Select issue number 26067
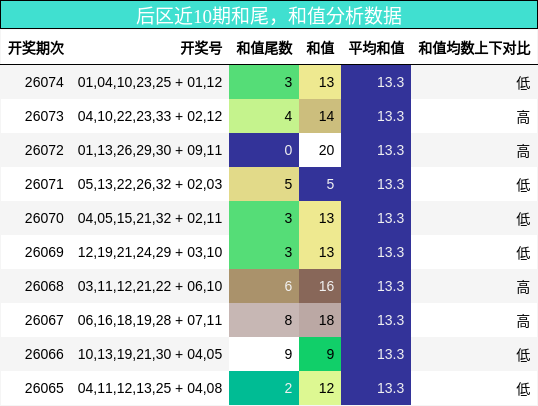Image resolution: width=538 pixels, height=406 pixels. point(44,320)
